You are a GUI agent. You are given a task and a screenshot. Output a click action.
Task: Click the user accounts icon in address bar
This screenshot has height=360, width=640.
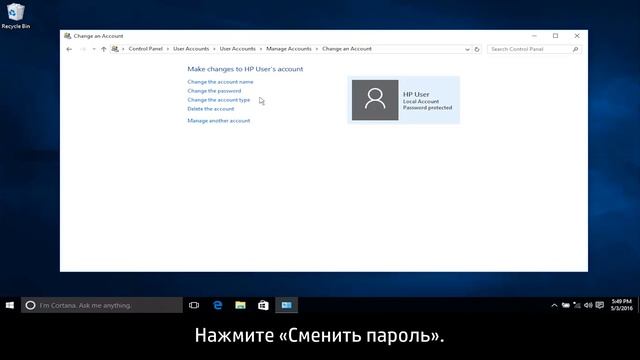point(115,49)
